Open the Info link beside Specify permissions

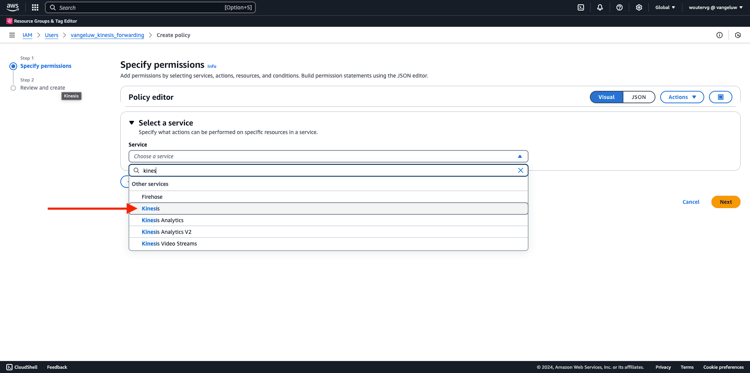[x=212, y=66]
